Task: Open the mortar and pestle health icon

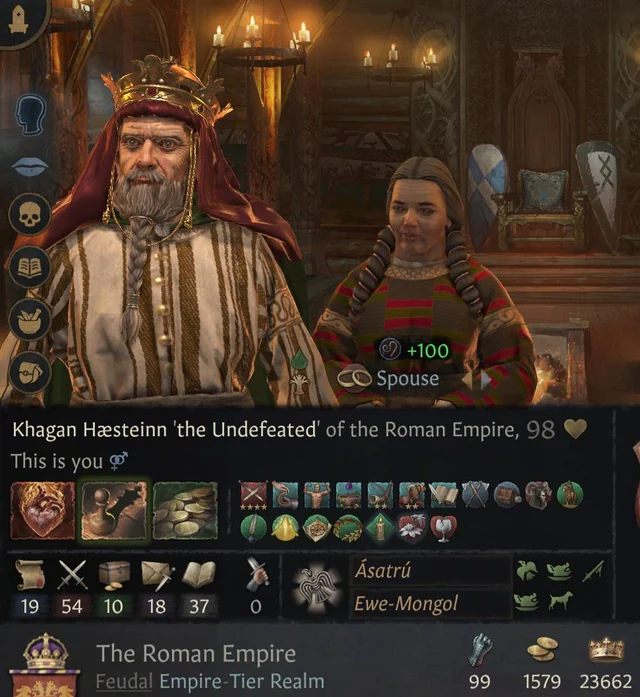Action: coord(30,319)
